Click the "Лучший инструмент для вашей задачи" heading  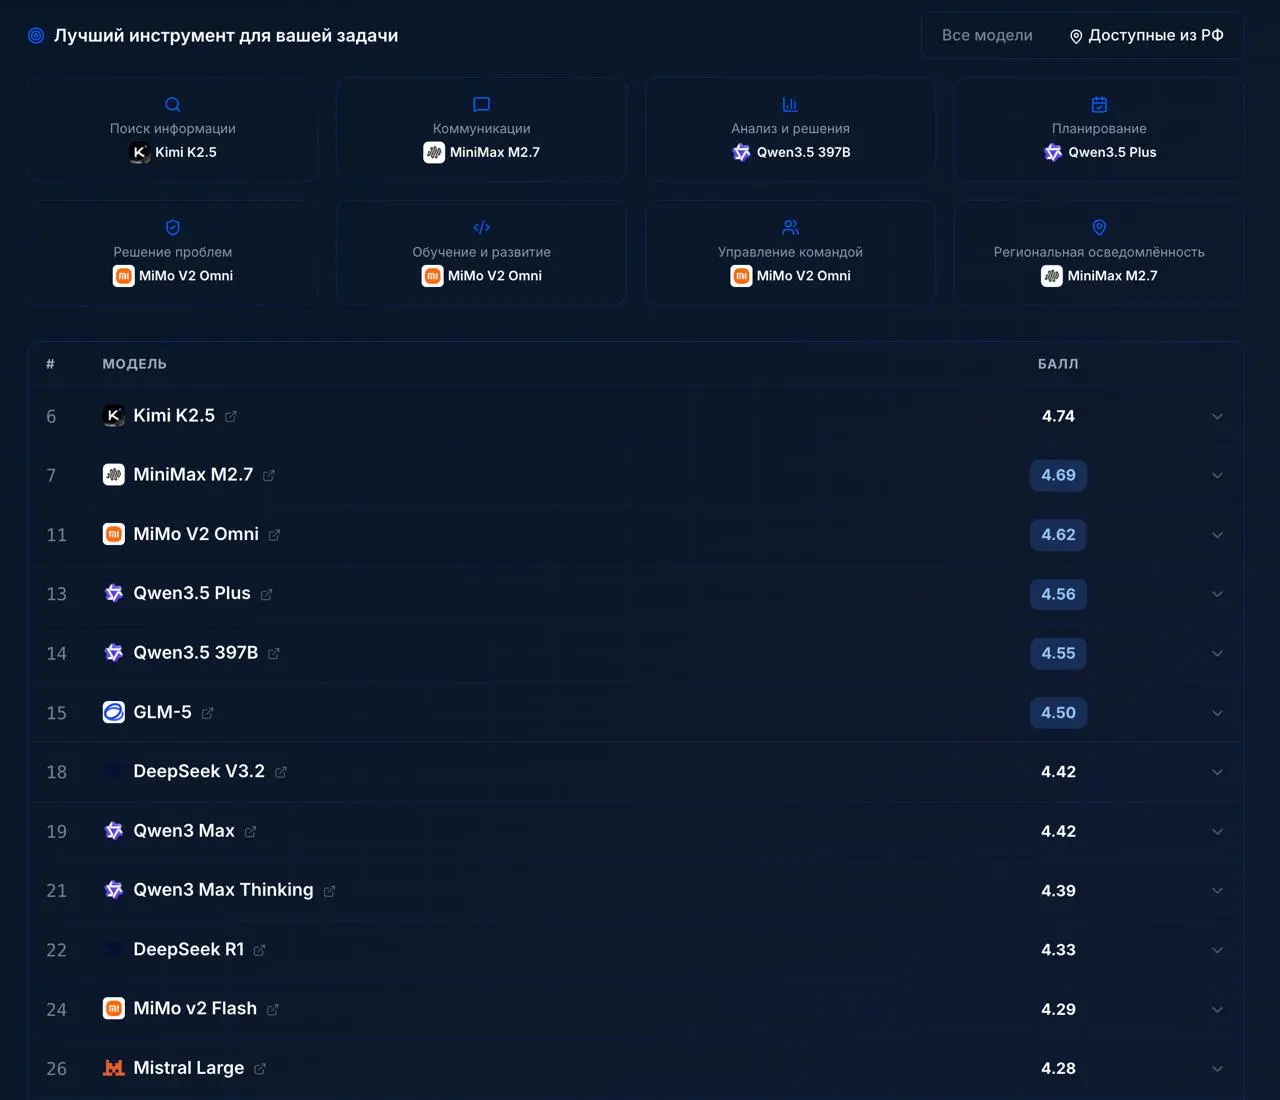click(226, 36)
